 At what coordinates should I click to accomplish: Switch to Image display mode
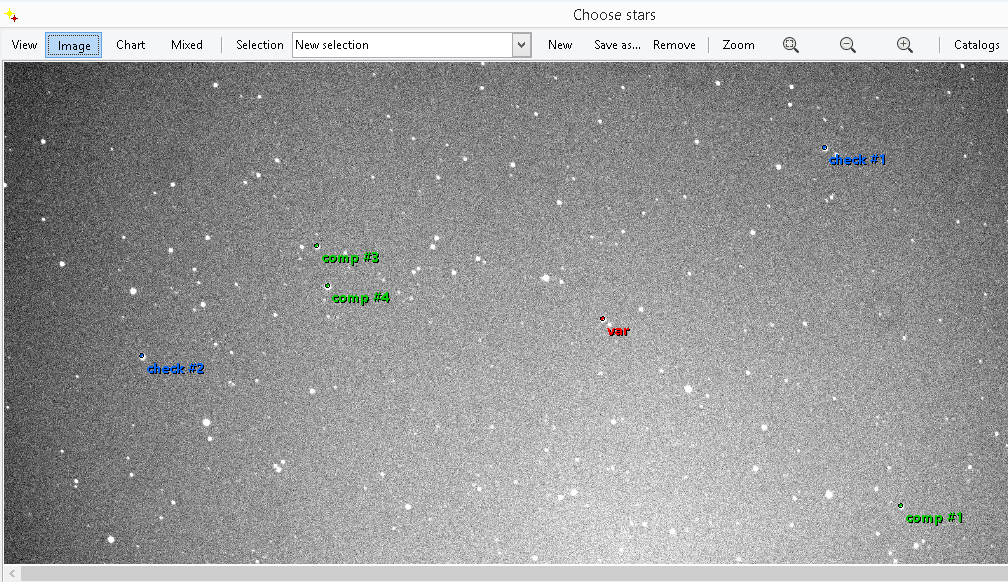(x=74, y=45)
